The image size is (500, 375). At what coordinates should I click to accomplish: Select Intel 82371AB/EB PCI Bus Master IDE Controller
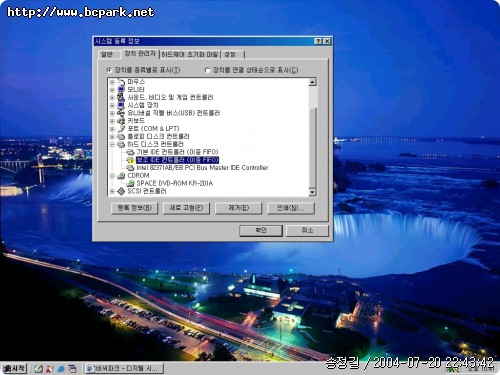[202, 168]
